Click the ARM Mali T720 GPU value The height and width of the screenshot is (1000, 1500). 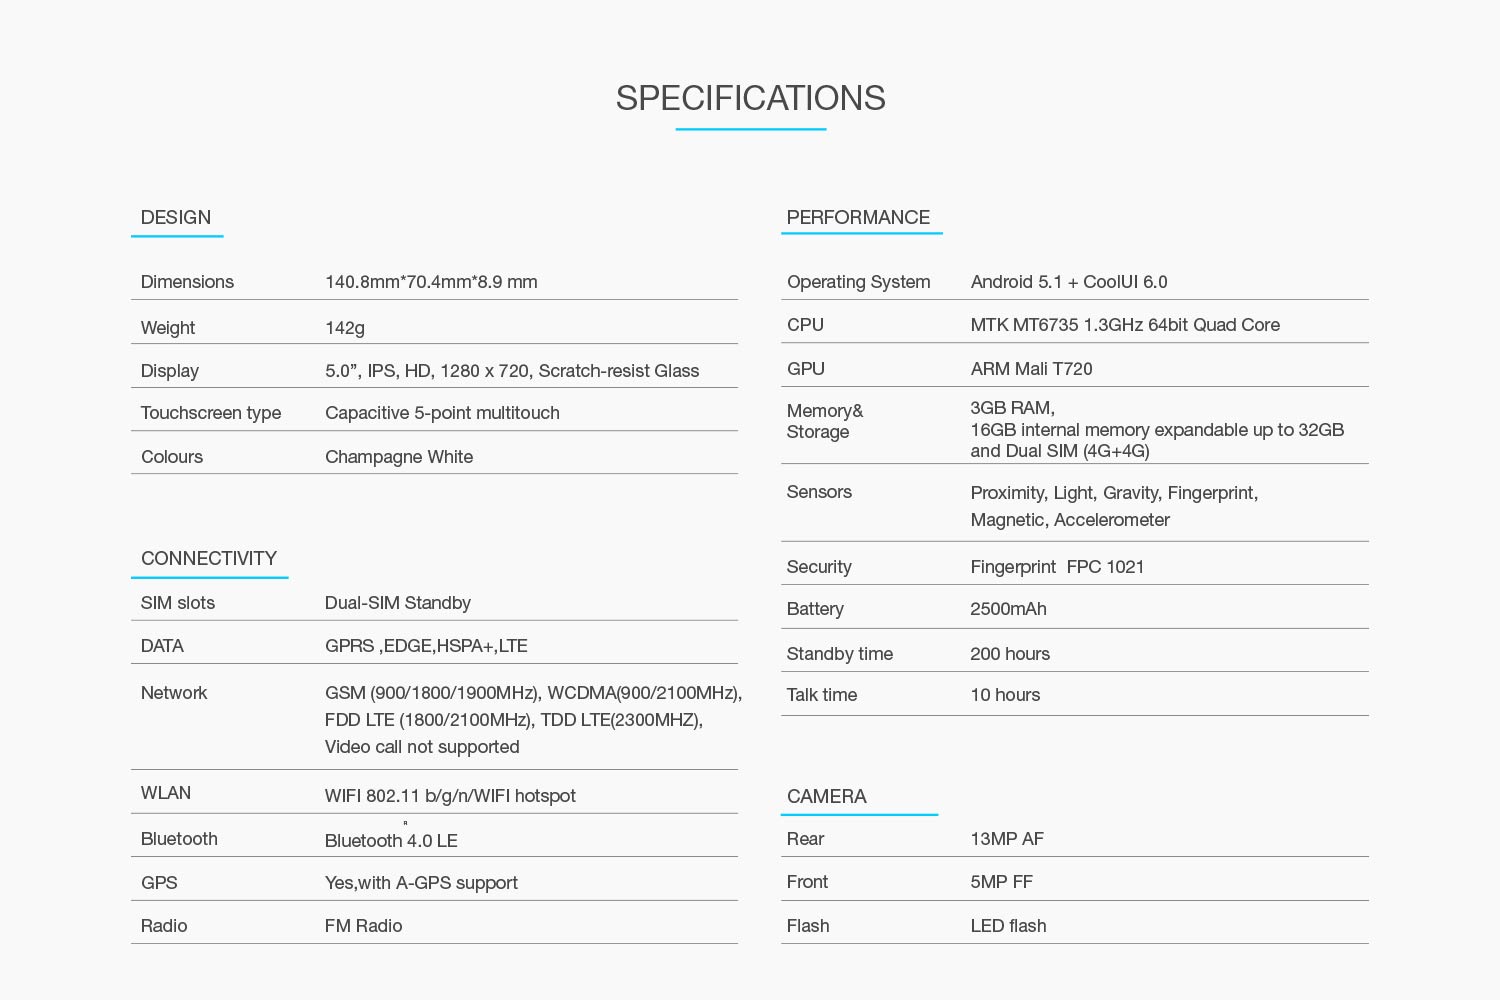coord(1031,369)
